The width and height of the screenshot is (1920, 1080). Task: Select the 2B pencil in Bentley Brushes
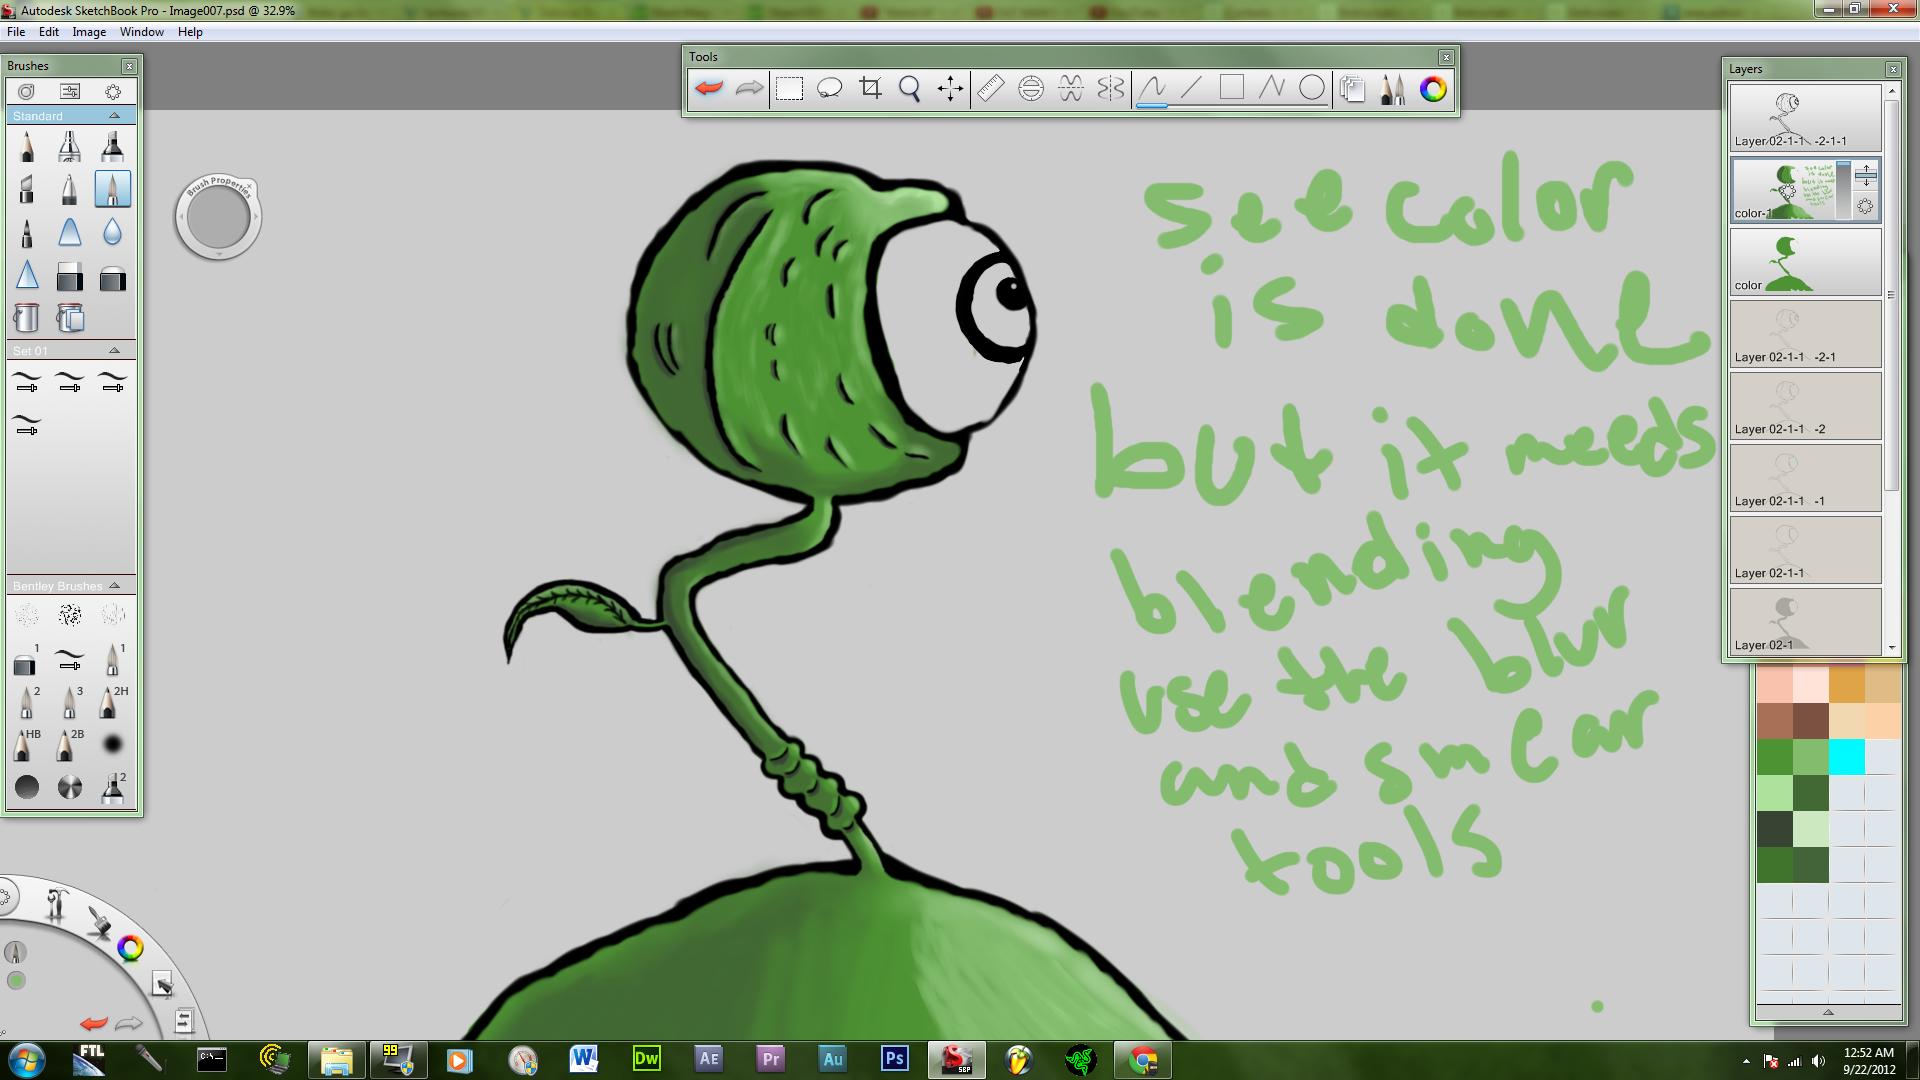tap(69, 745)
